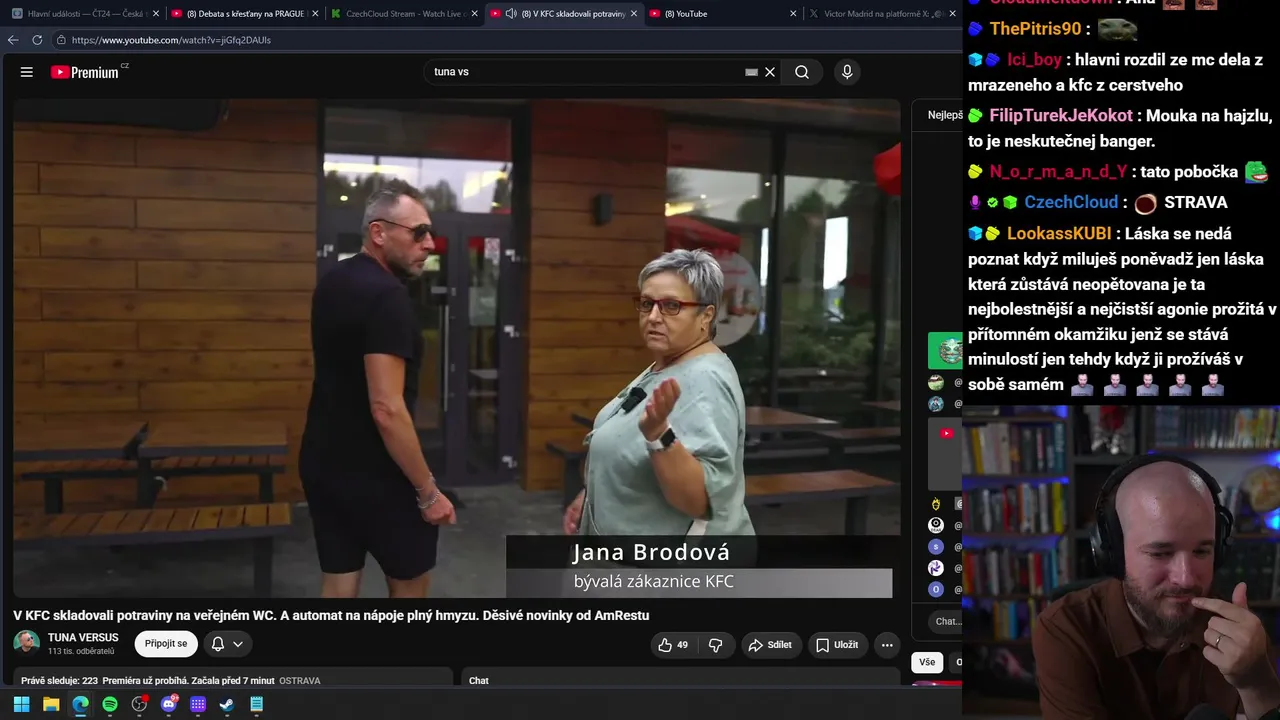Click ThePitris90 username in stream chat
1280x720 pixels.
[x=1036, y=29]
